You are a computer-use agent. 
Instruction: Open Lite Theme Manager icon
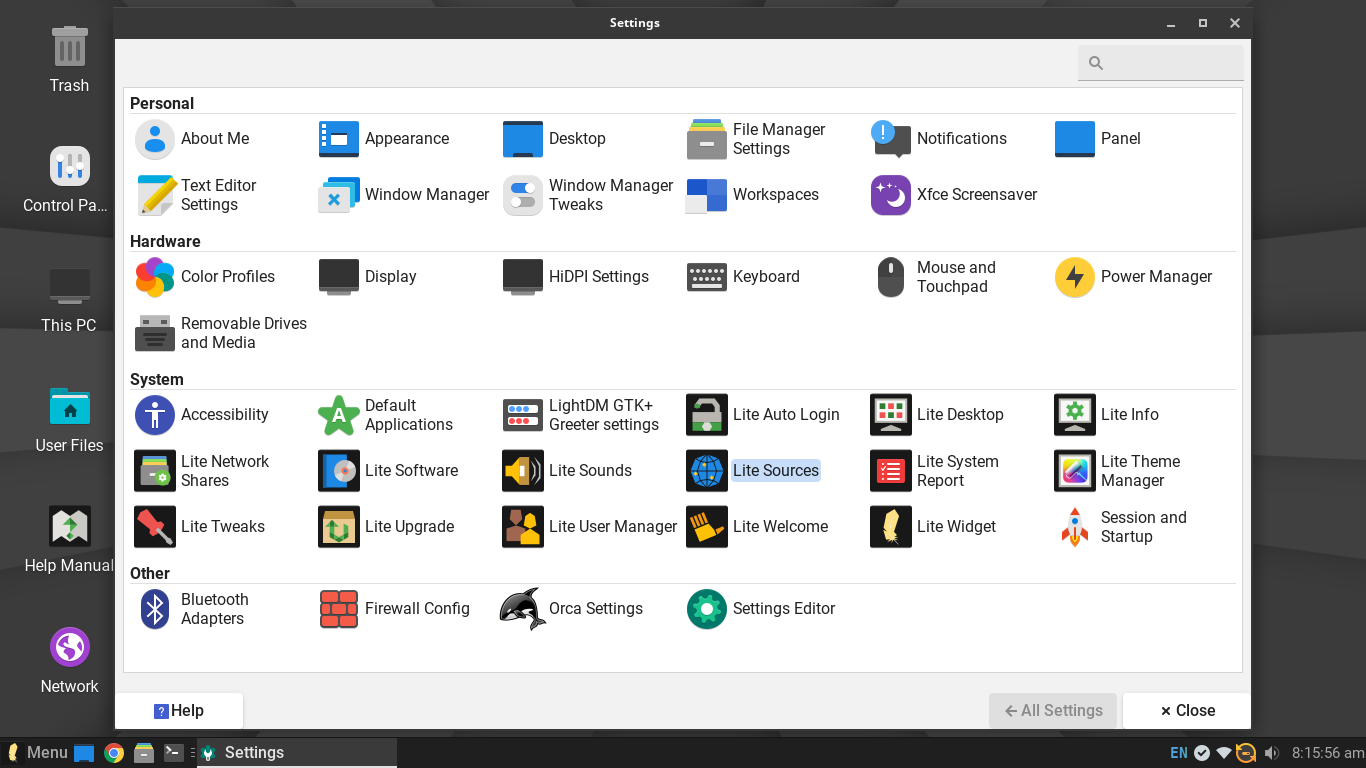pos(1075,471)
